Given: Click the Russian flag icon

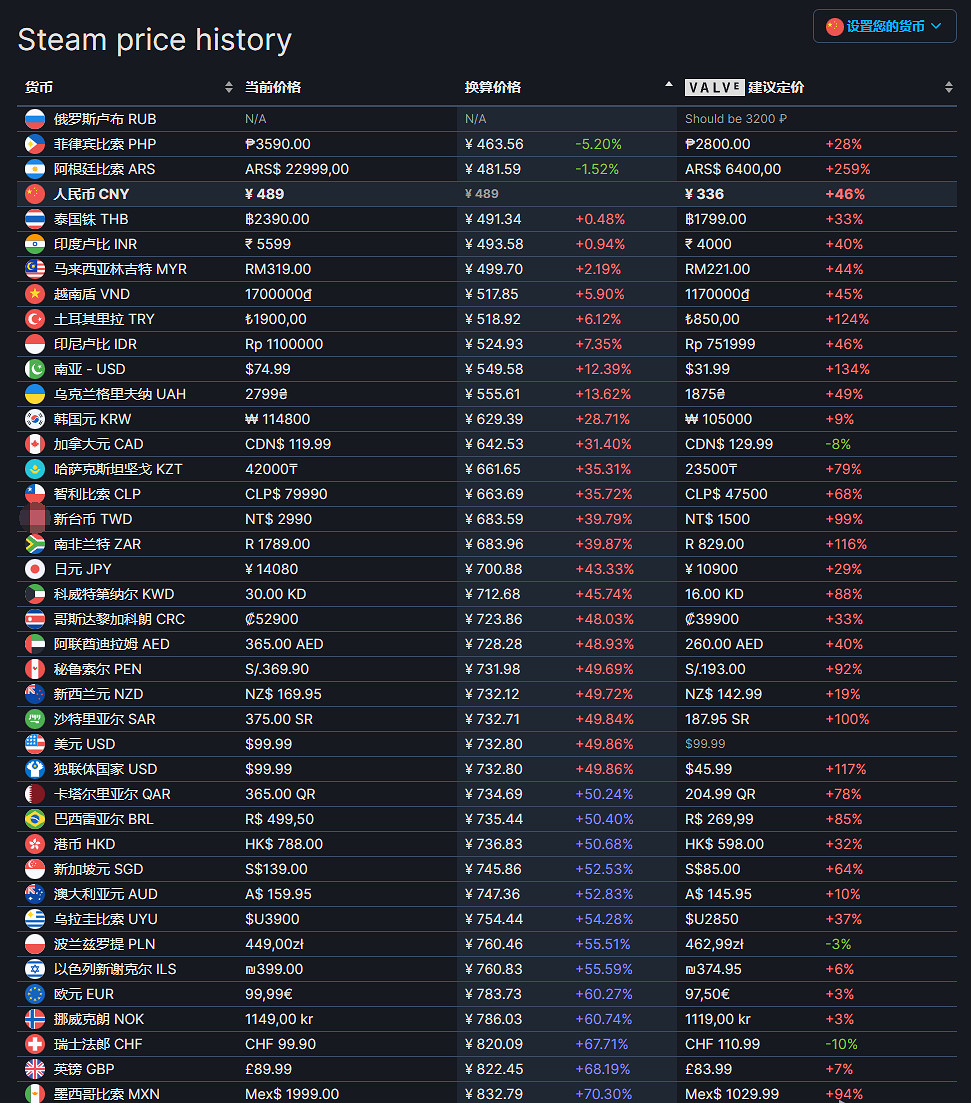Looking at the screenshot, I should 35,119.
